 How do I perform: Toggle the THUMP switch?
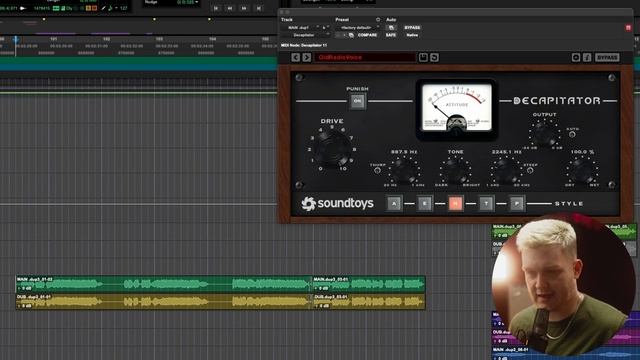pyautogui.click(x=378, y=170)
